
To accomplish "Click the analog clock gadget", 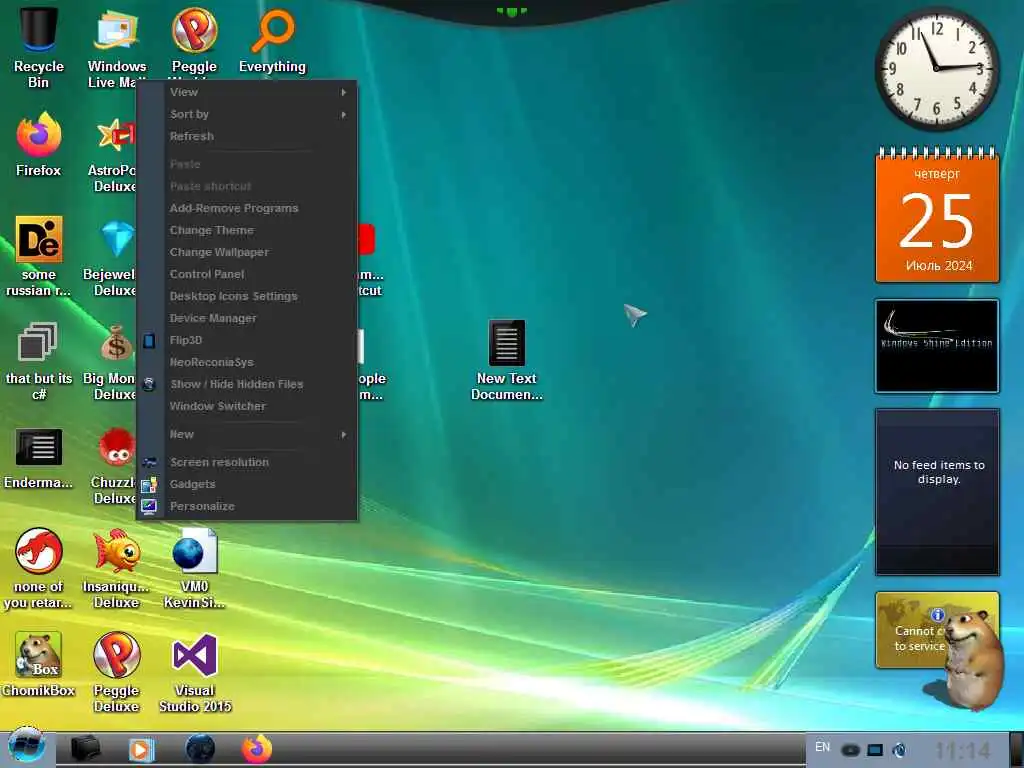I will (x=937, y=69).
